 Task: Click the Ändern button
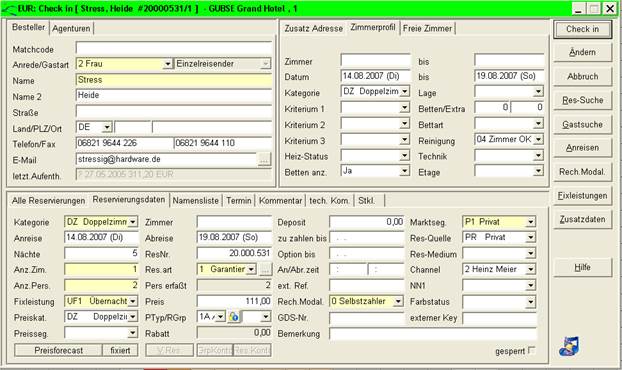[x=582, y=52]
